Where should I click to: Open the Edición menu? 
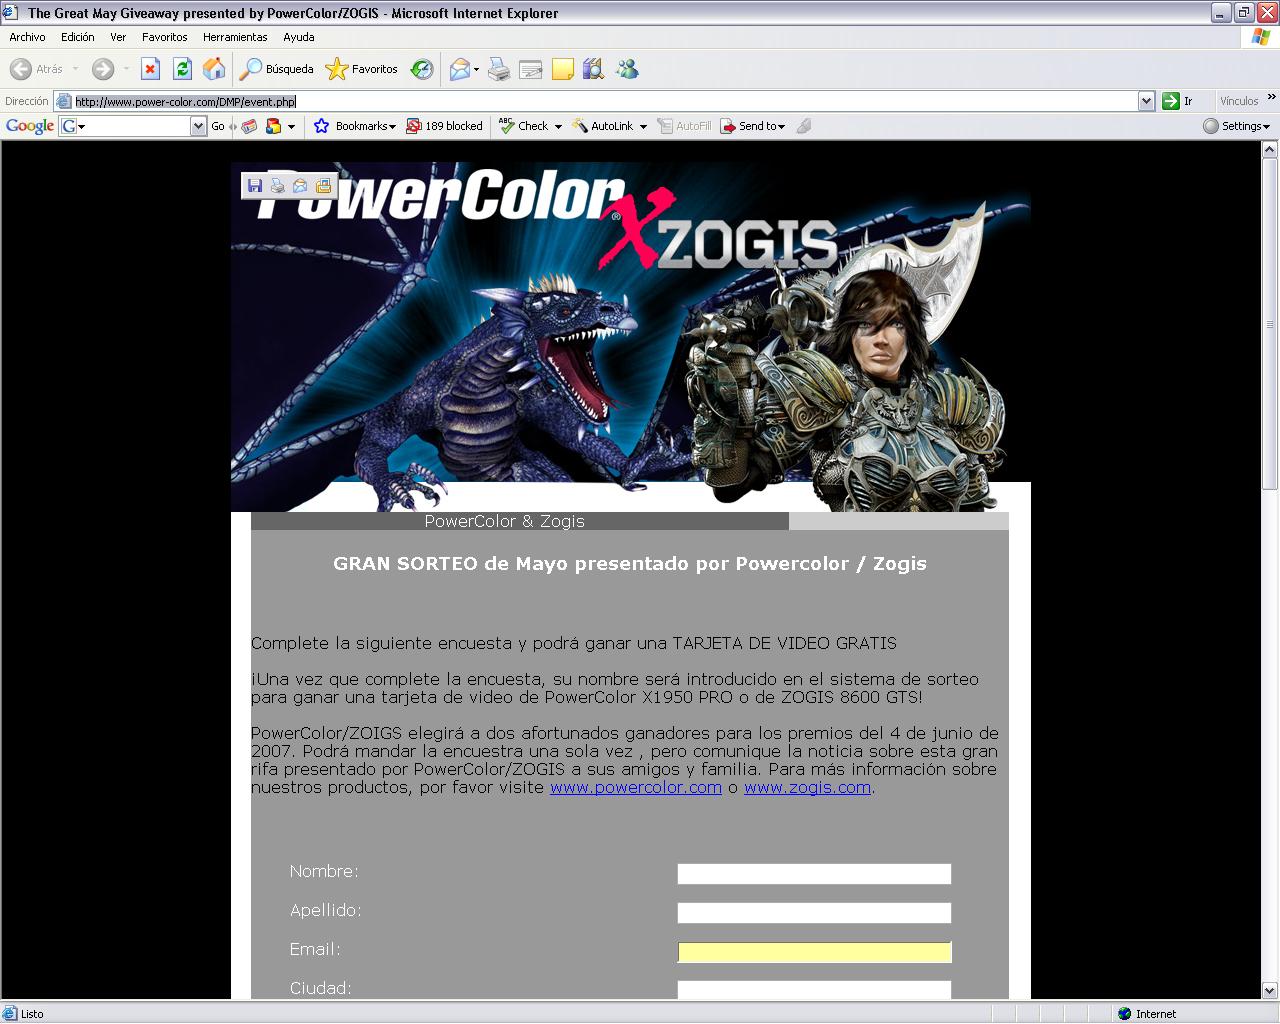click(x=78, y=37)
